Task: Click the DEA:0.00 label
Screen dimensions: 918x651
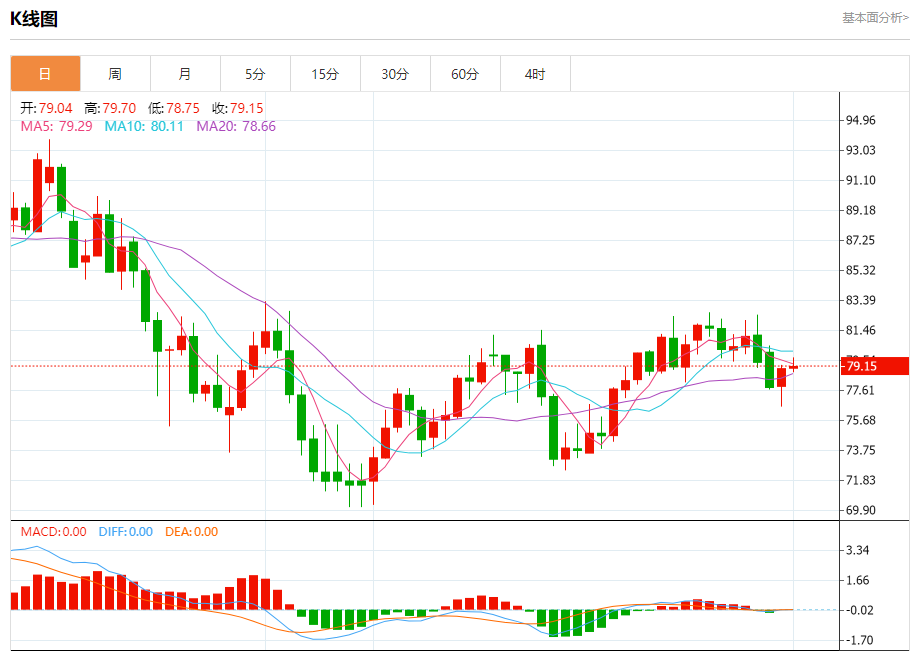Action: [x=191, y=532]
